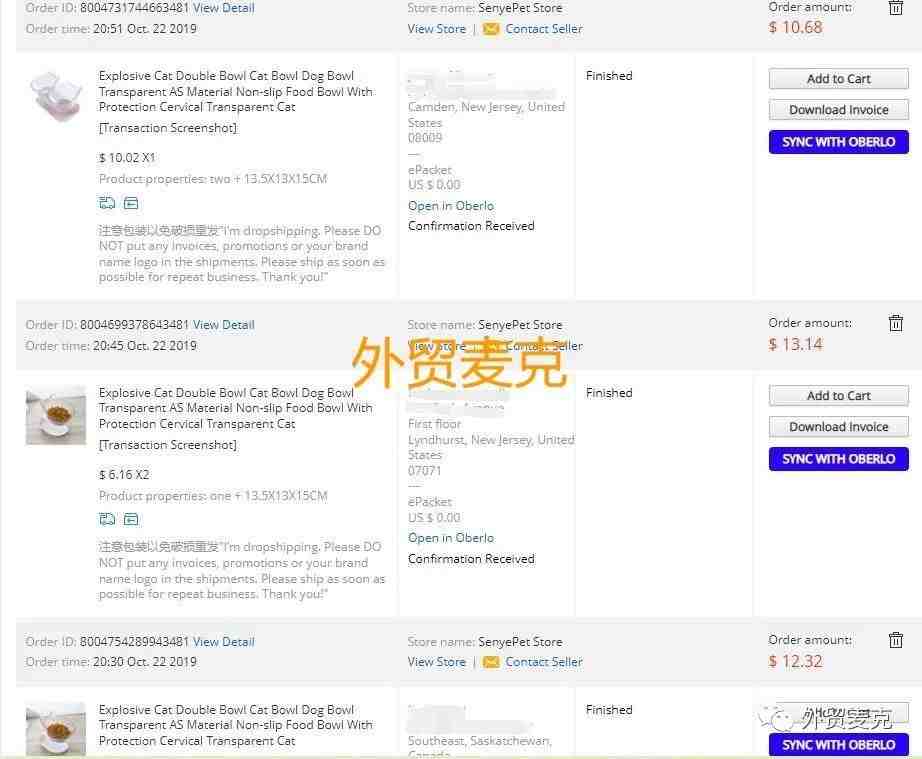922x759 pixels.
Task: Open first note icon under two + 13.5X13X15CM
Action: tap(106, 203)
